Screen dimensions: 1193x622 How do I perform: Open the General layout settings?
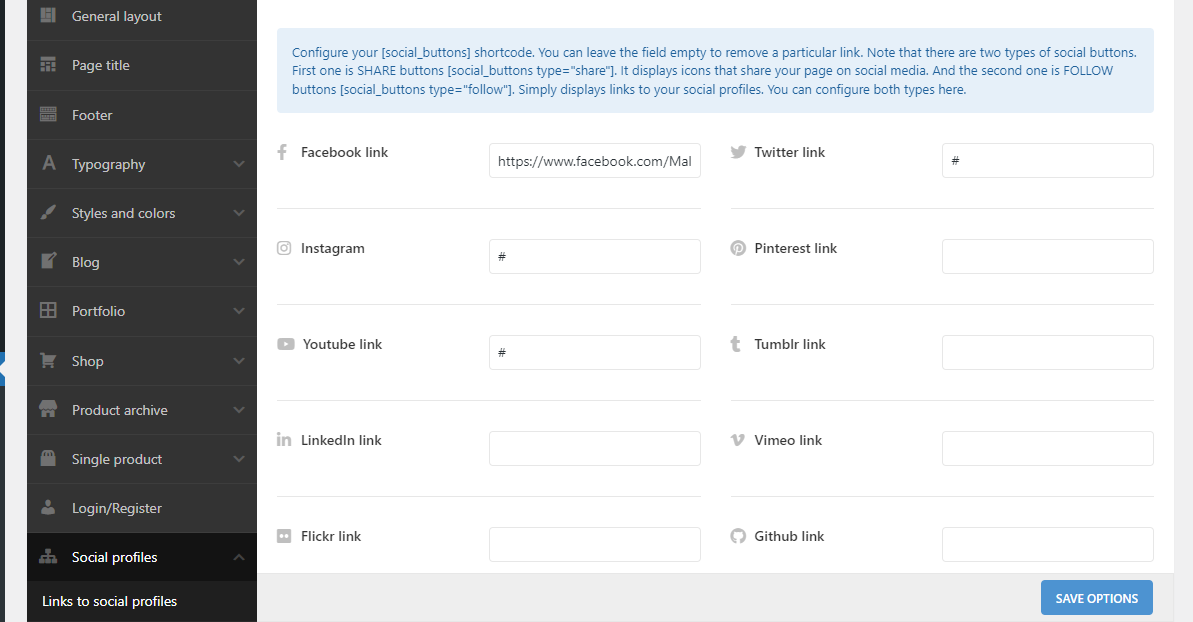click(x=116, y=16)
